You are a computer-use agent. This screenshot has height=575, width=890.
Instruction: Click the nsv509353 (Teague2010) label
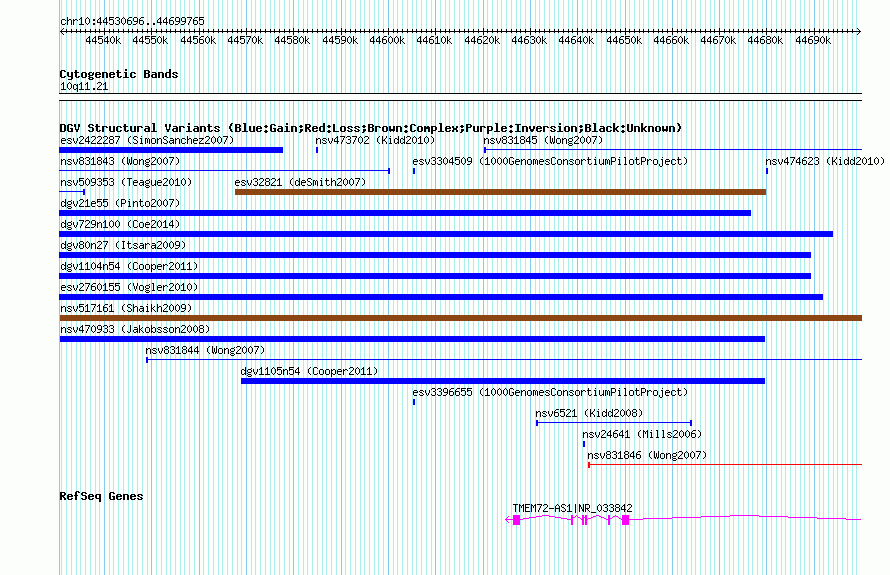click(126, 182)
